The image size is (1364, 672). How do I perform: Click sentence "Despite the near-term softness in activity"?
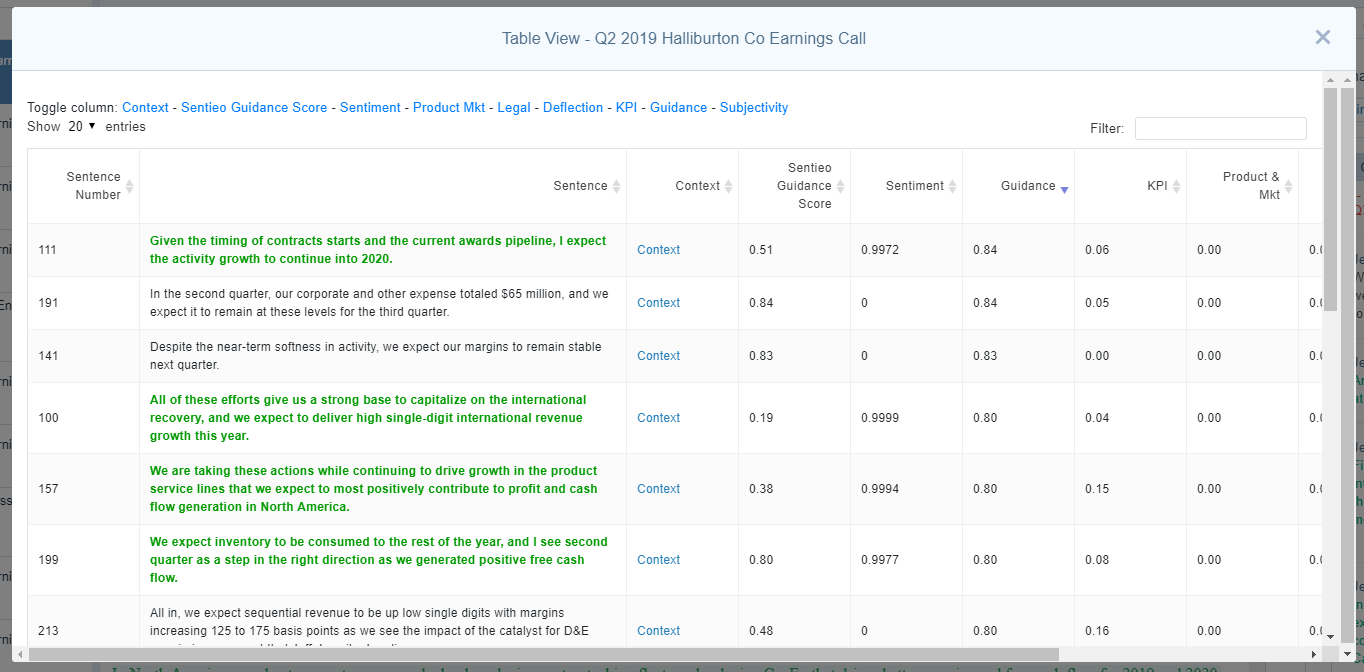(x=376, y=356)
